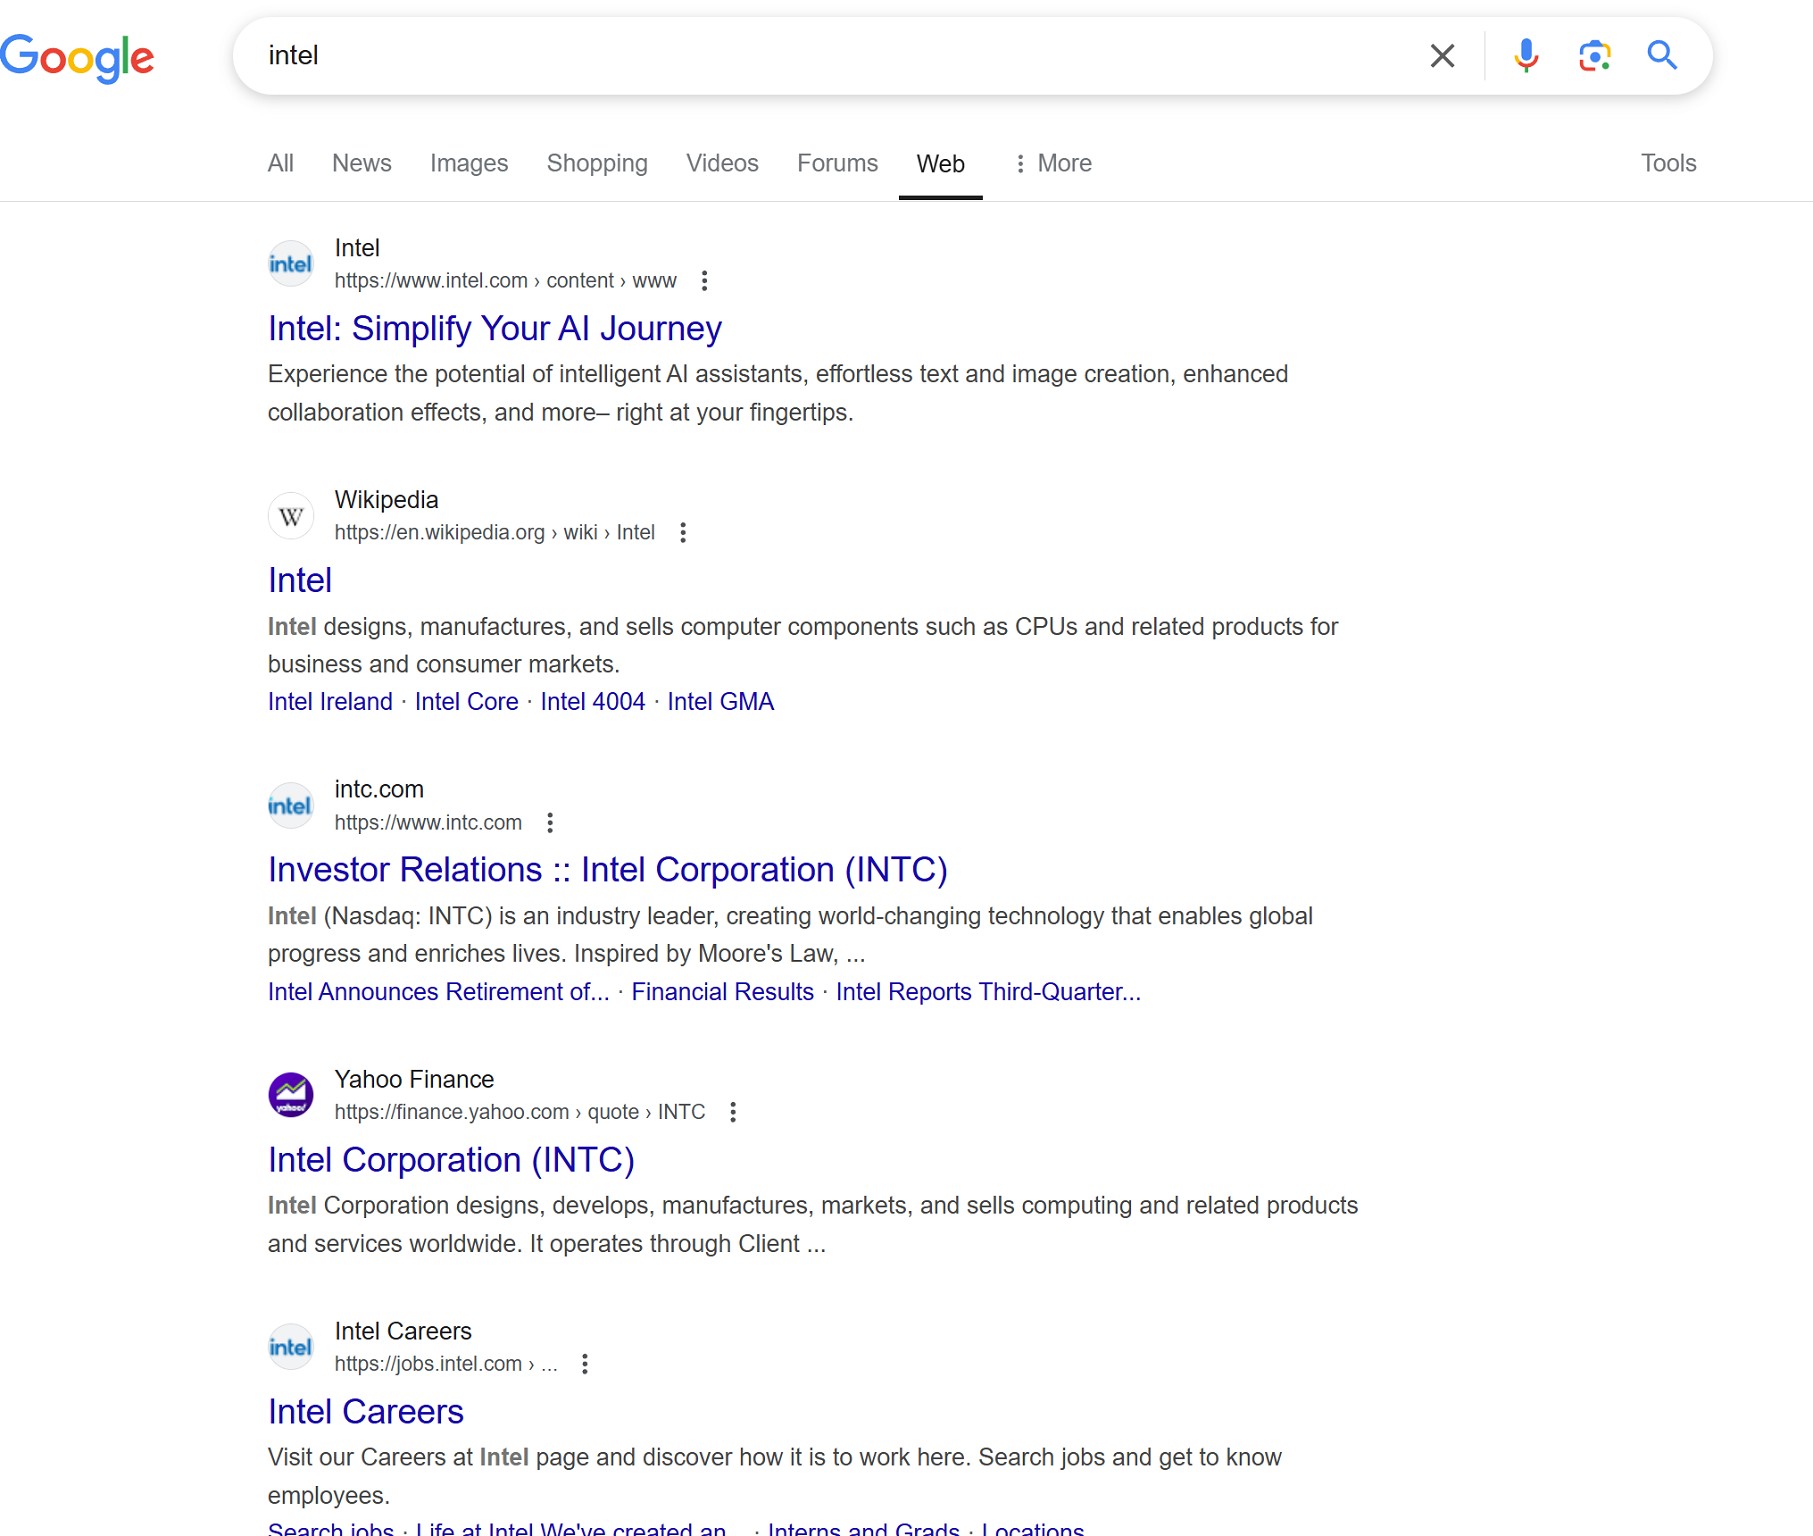Viewport: 1813px width, 1536px height.
Task: Open the Financial Results sitelink
Action: tap(723, 992)
